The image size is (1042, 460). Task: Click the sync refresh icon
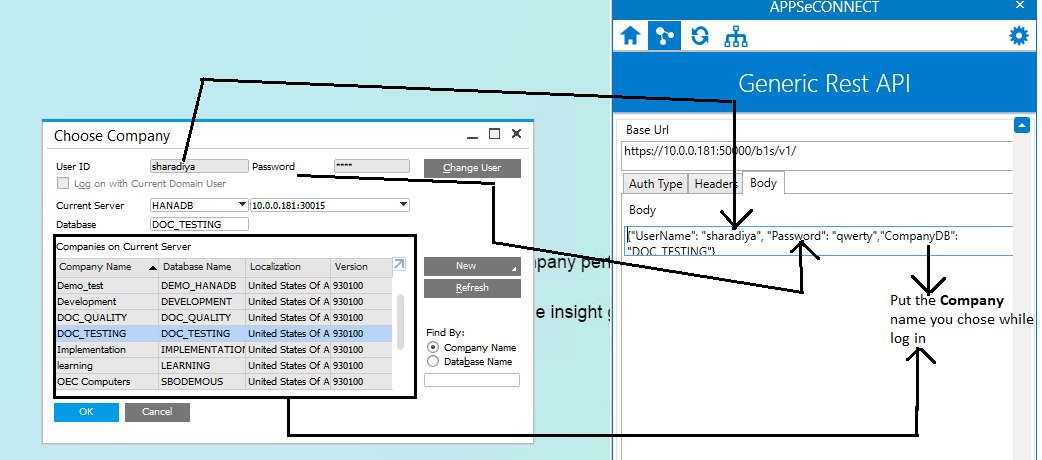pyautogui.click(x=700, y=36)
